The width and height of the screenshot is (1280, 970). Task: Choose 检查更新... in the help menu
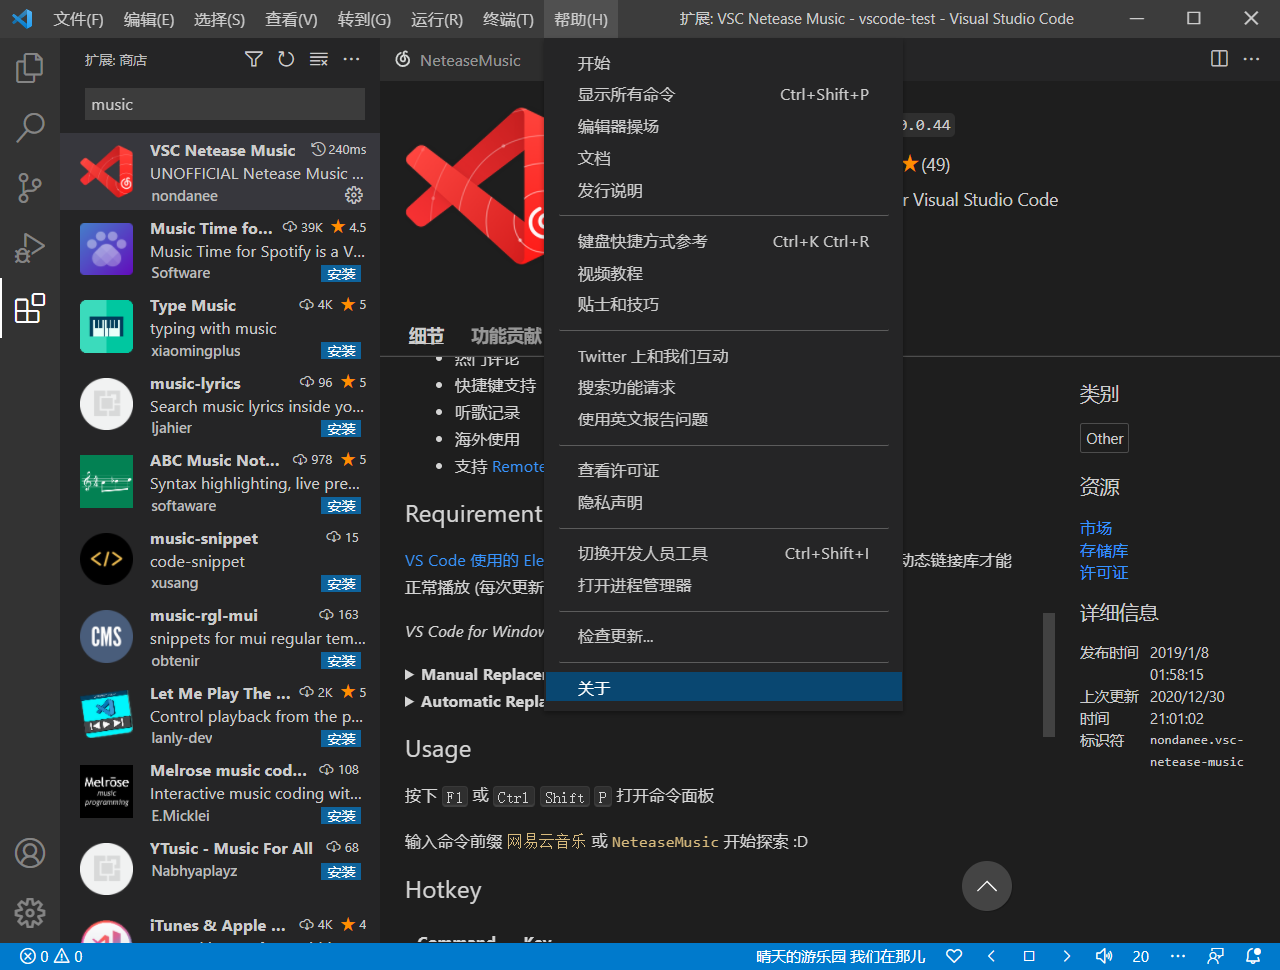pyautogui.click(x=724, y=637)
